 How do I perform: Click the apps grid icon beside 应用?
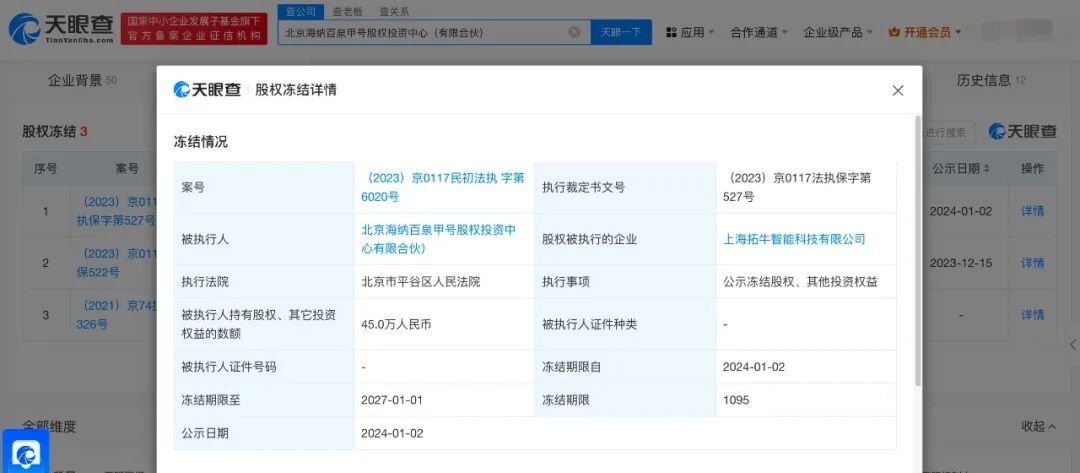pos(672,32)
